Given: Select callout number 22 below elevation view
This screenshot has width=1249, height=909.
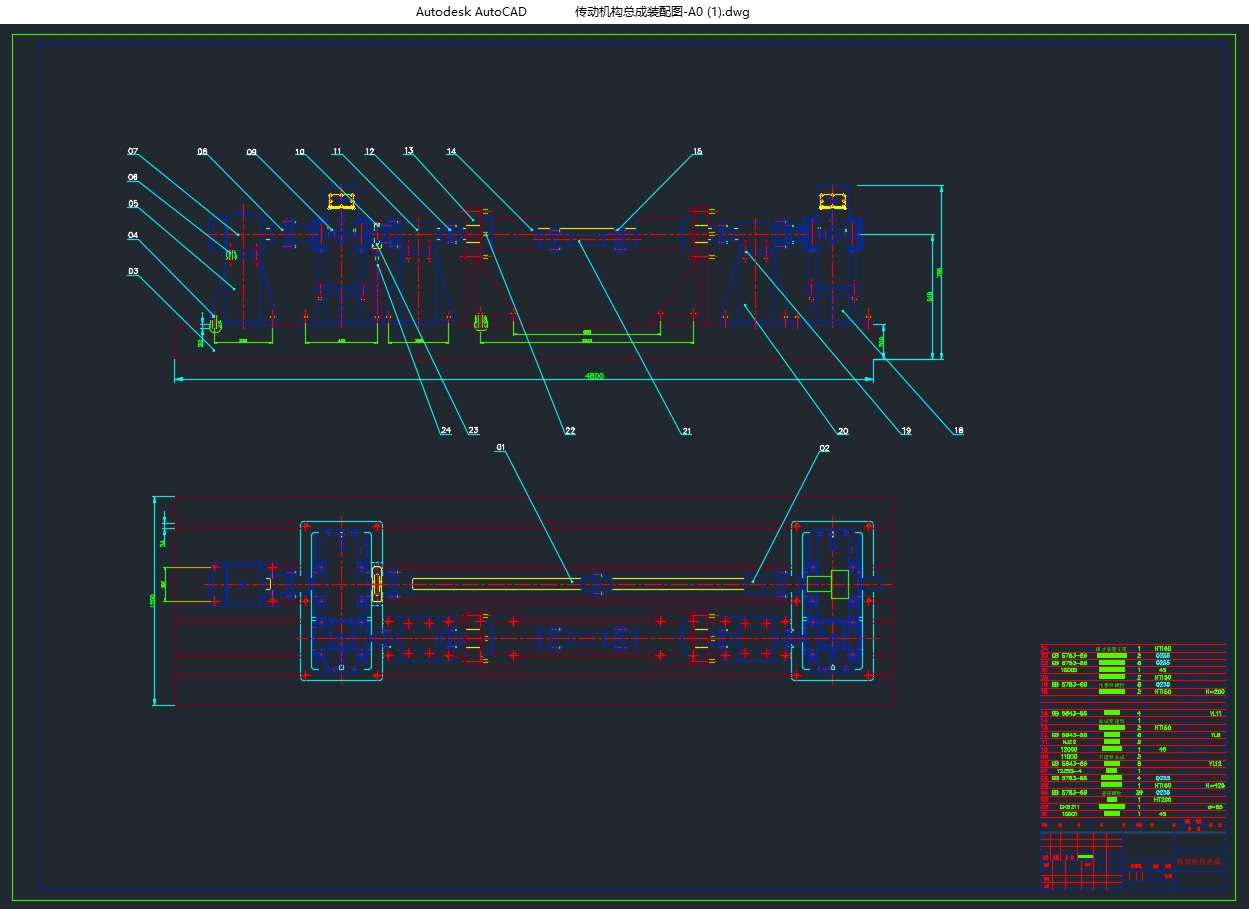Looking at the screenshot, I should point(570,431).
